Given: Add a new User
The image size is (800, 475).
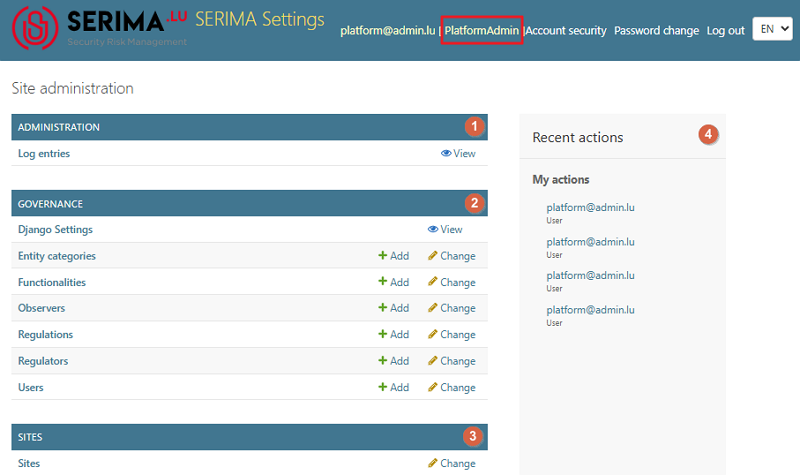Looking at the screenshot, I should point(393,387).
